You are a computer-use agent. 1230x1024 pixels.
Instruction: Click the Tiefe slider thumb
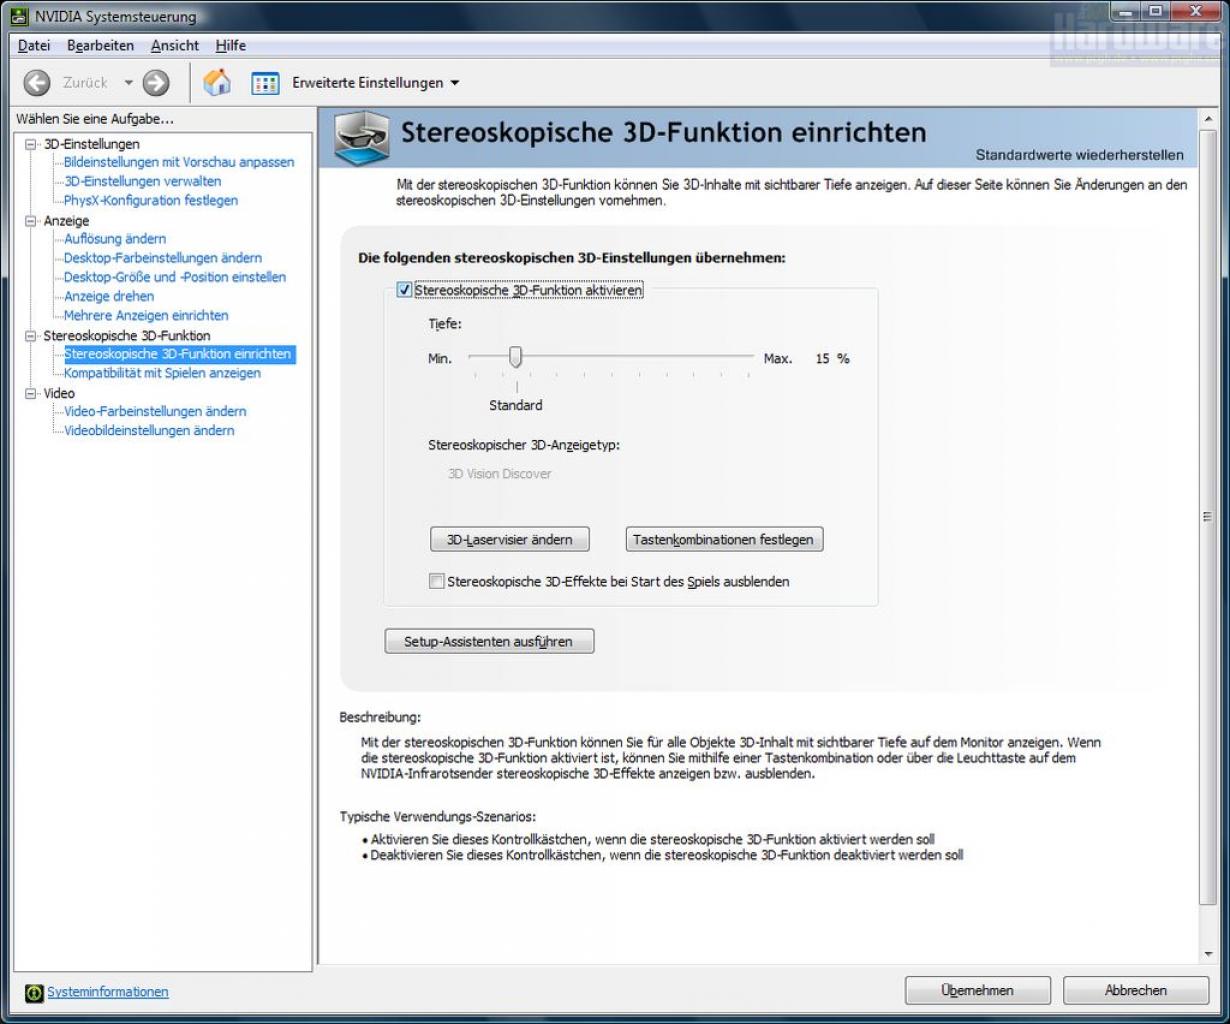(515, 357)
